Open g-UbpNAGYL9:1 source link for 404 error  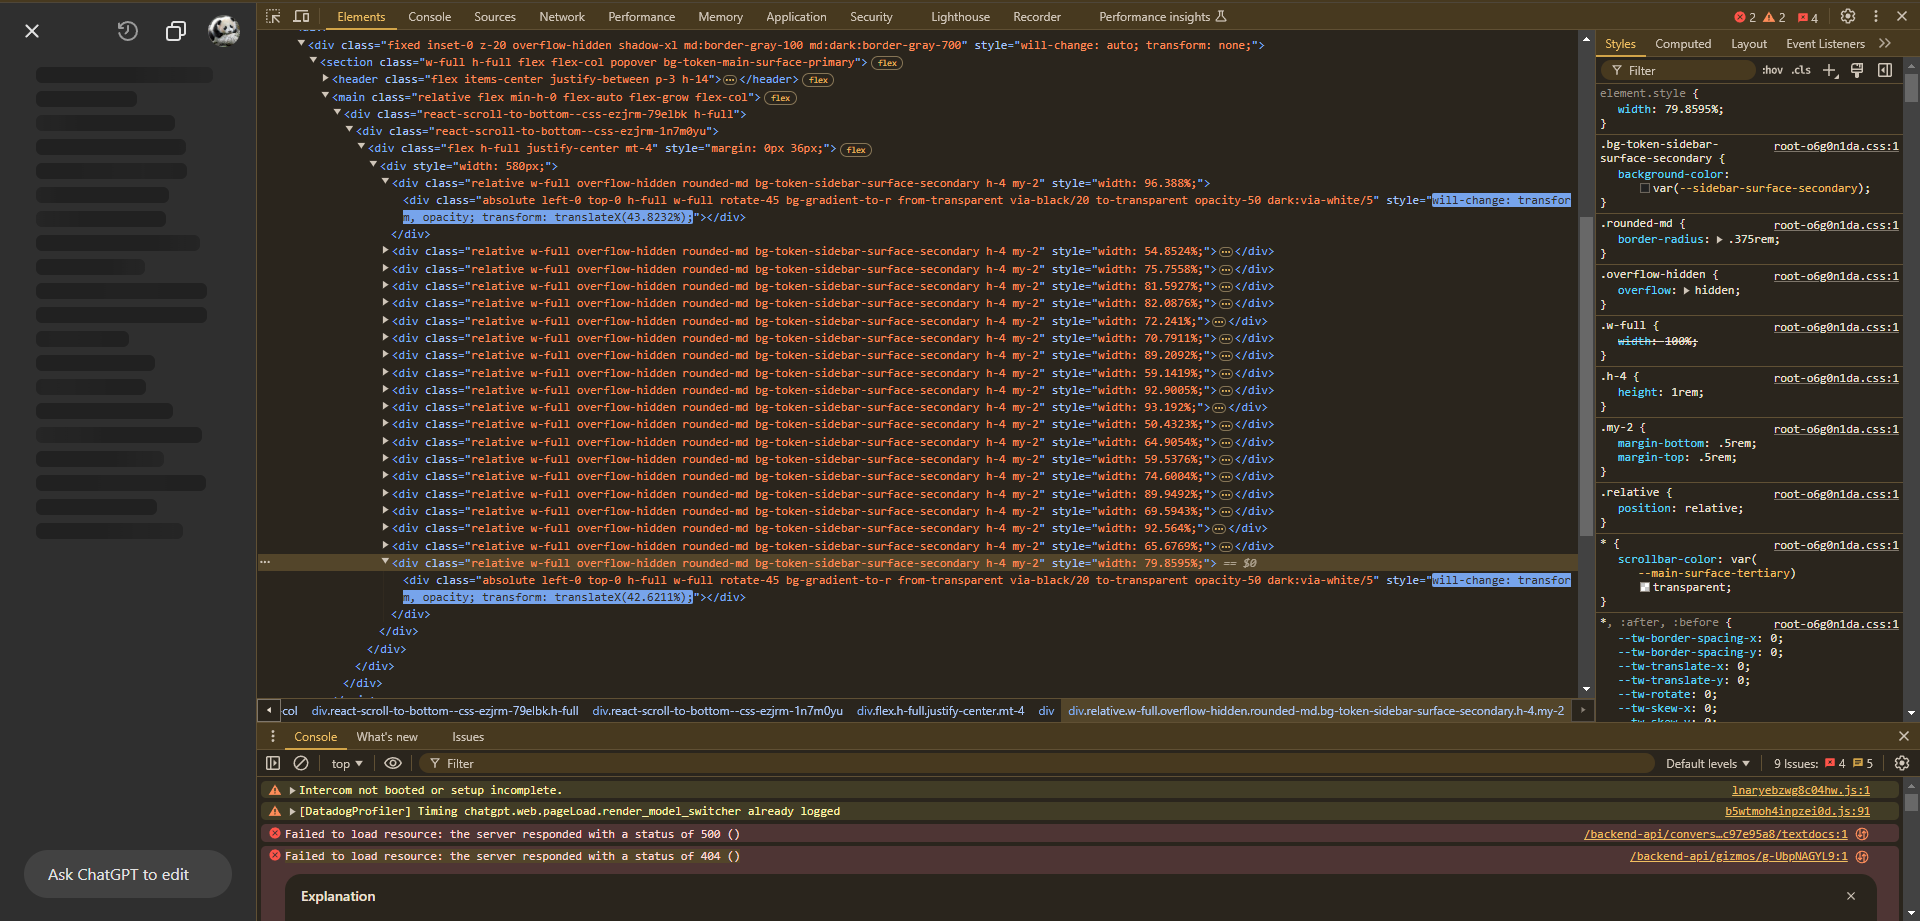coord(1739,856)
